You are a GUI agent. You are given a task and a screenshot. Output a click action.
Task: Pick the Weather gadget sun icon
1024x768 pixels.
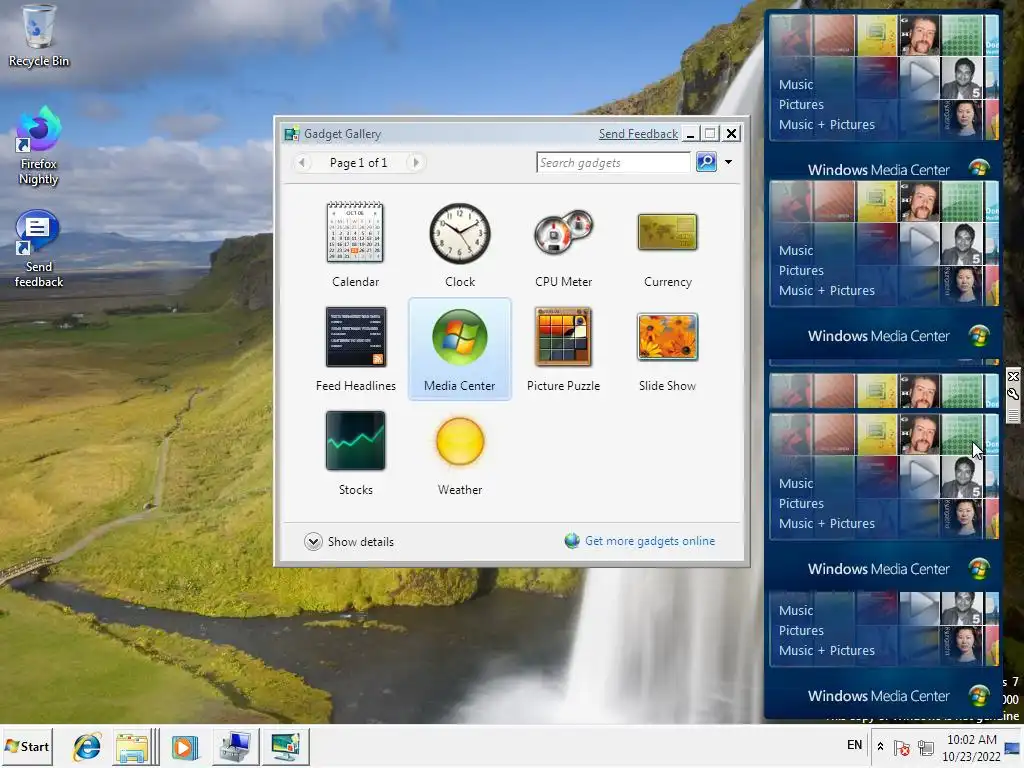(460, 441)
